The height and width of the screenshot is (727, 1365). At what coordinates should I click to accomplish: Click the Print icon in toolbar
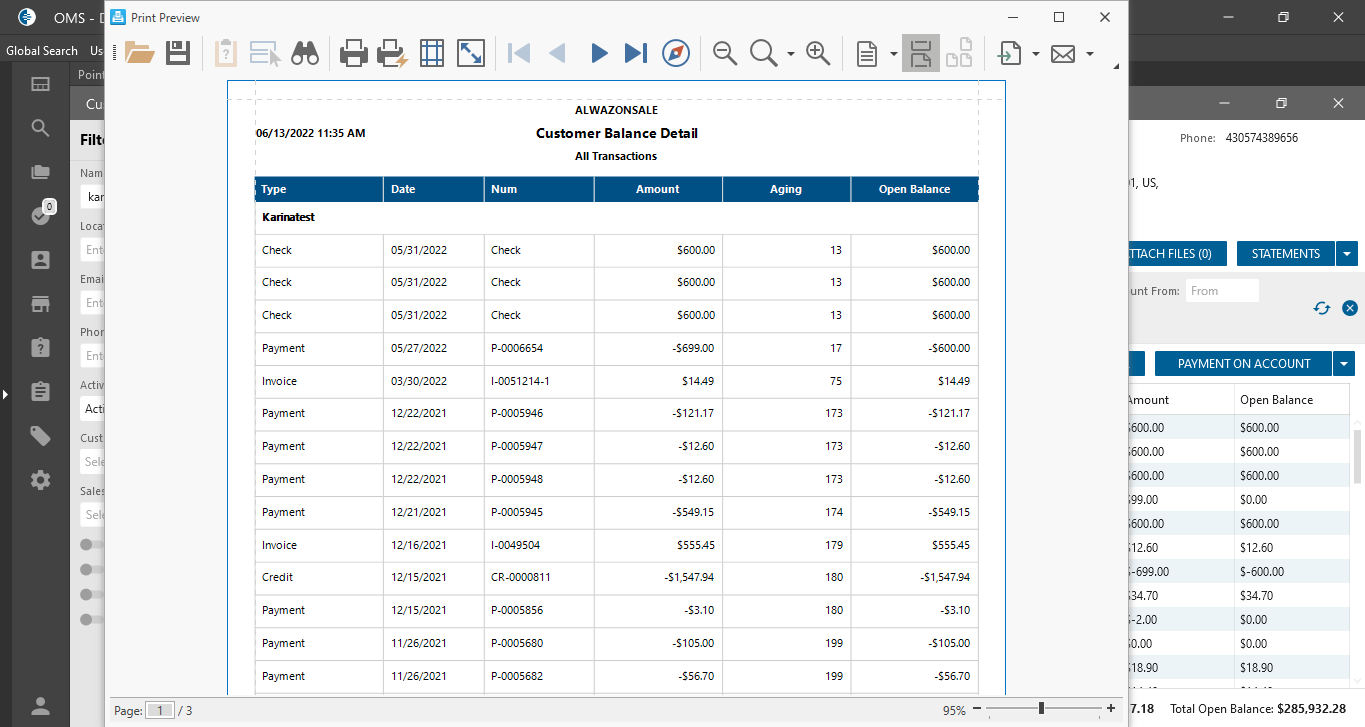pos(354,53)
